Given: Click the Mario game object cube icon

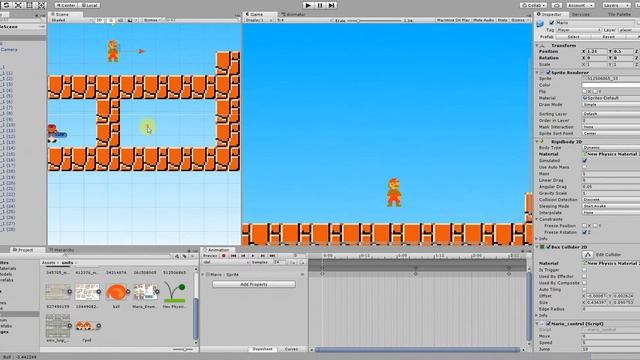Looking at the screenshot, I should coord(540,24).
